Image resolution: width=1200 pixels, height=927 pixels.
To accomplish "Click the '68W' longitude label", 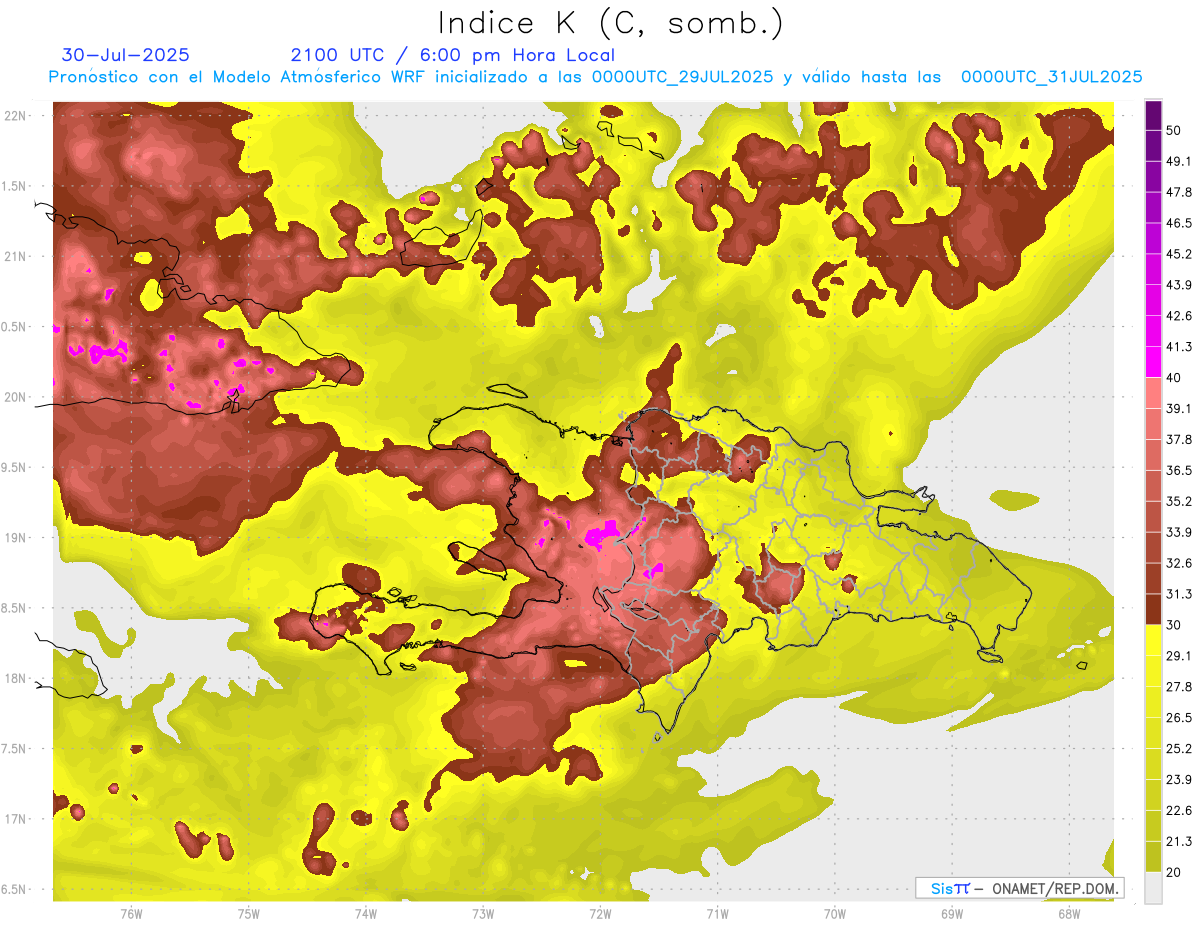I will (1069, 914).
